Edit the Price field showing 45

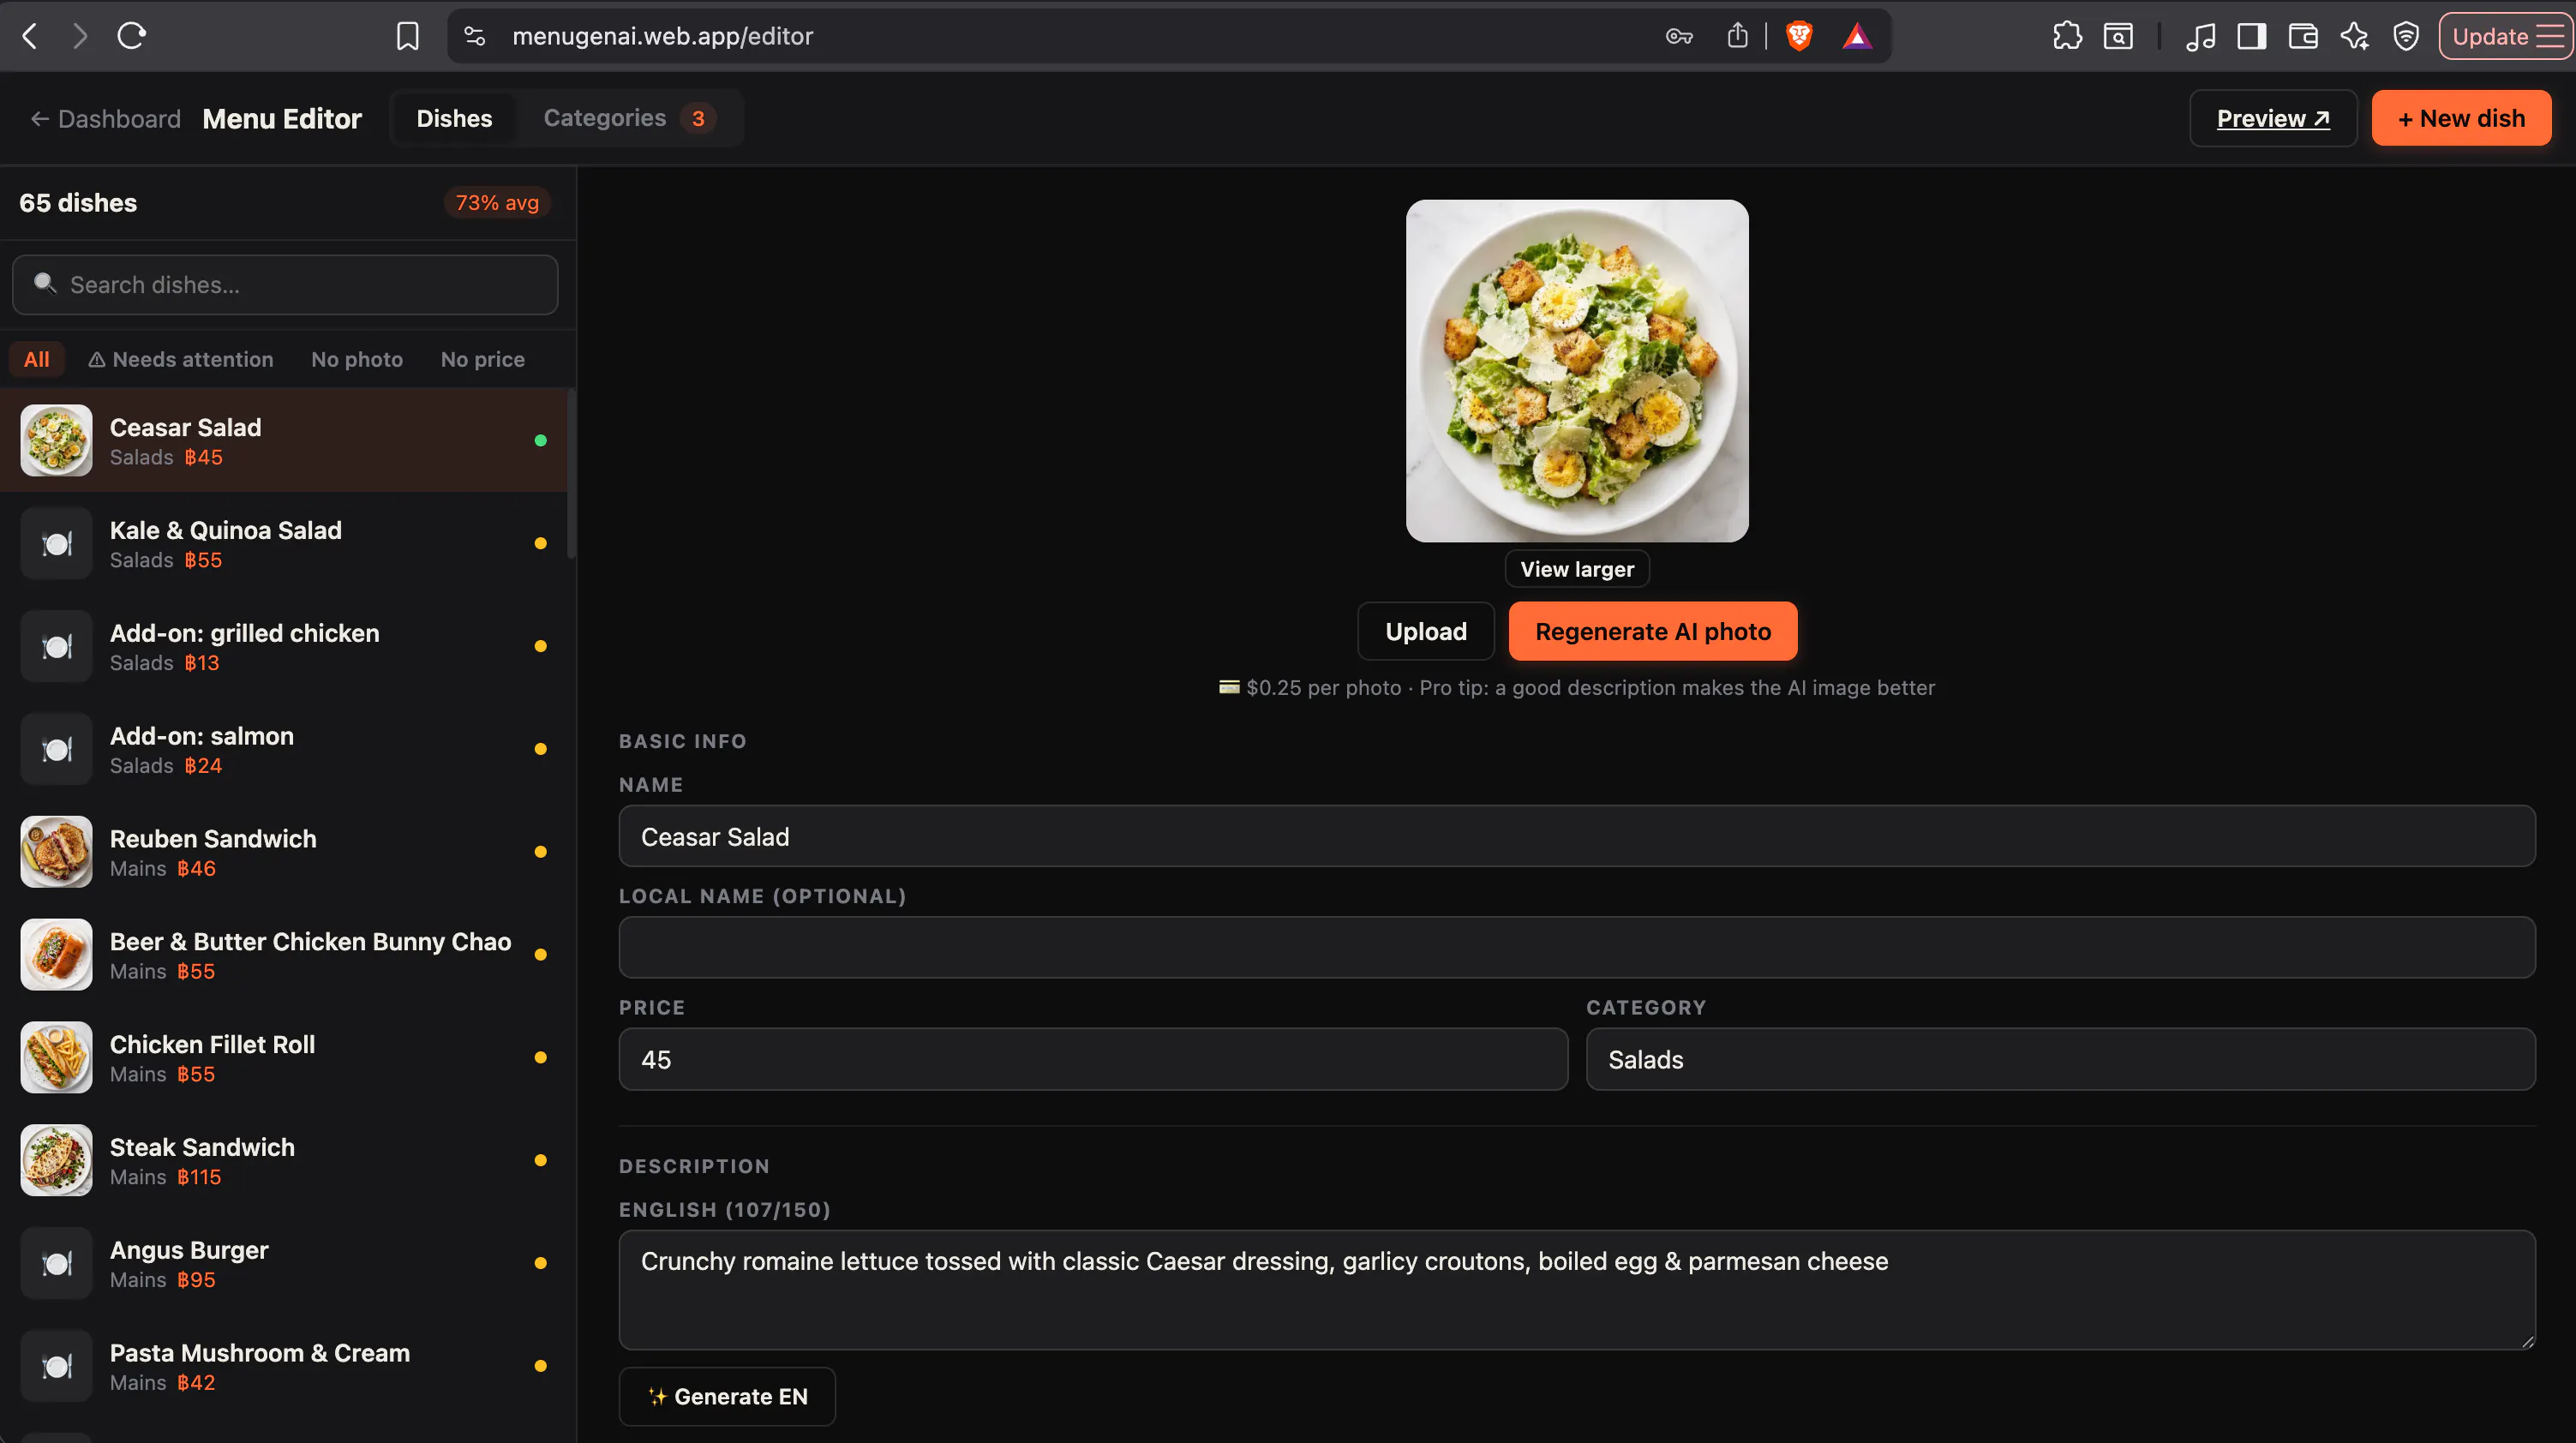1093,1059
